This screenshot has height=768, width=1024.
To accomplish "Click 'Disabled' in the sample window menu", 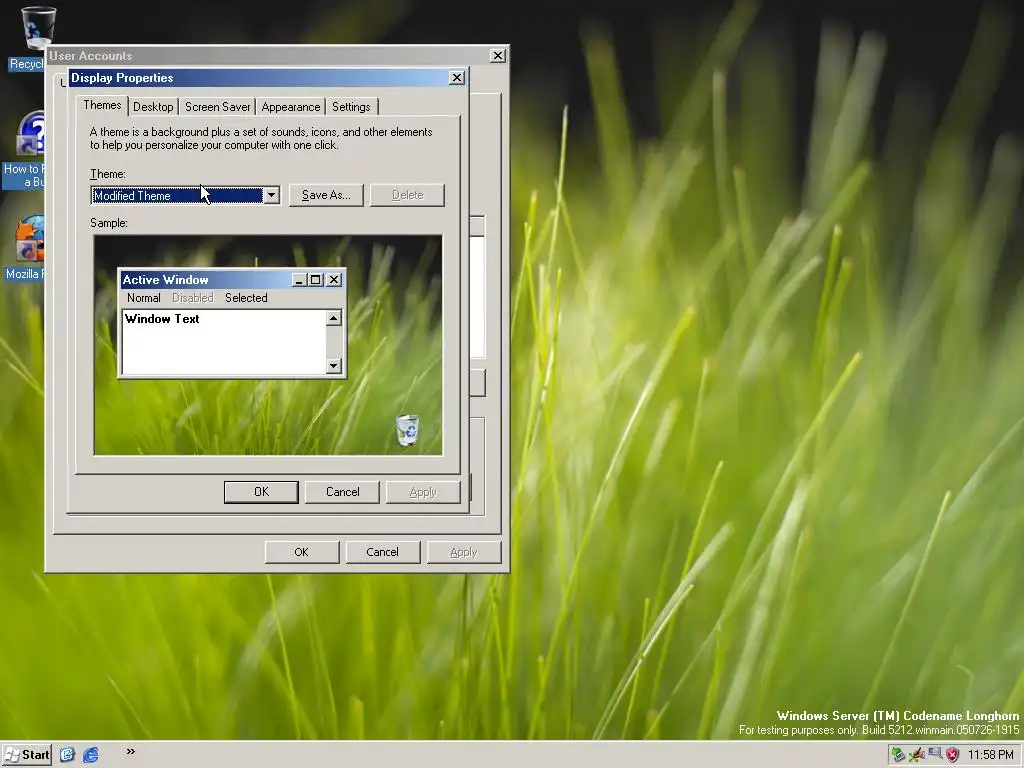I will (x=193, y=298).
